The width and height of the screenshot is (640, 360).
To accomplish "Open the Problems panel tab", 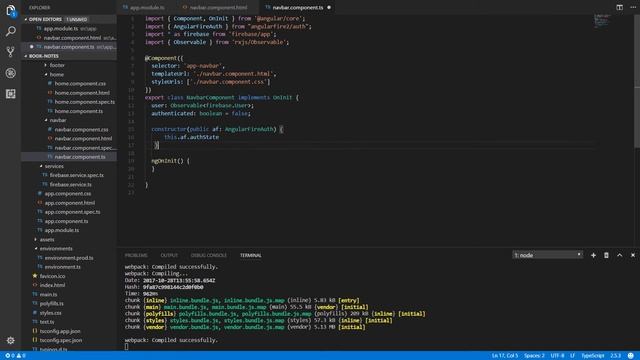I will [136, 255].
